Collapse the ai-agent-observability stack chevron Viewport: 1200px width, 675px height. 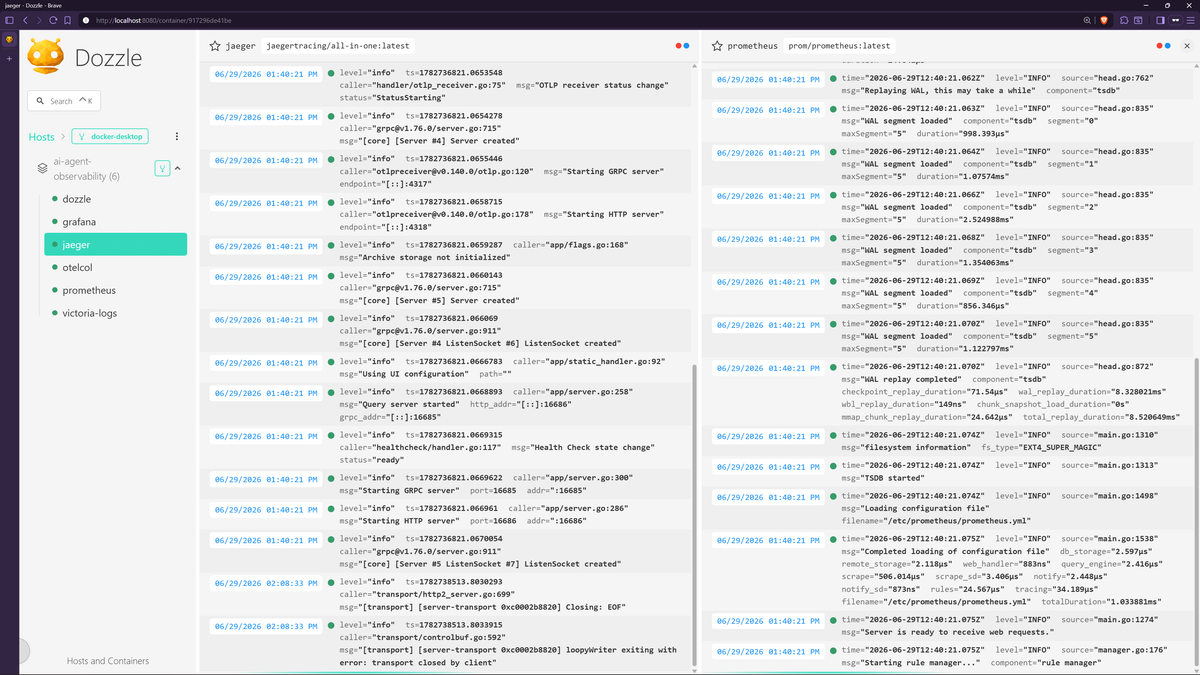(x=178, y=169)
